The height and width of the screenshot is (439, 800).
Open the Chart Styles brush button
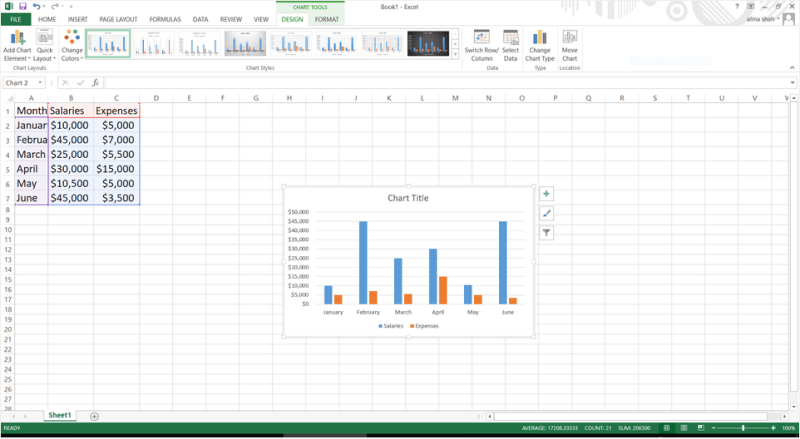point(546,213)
